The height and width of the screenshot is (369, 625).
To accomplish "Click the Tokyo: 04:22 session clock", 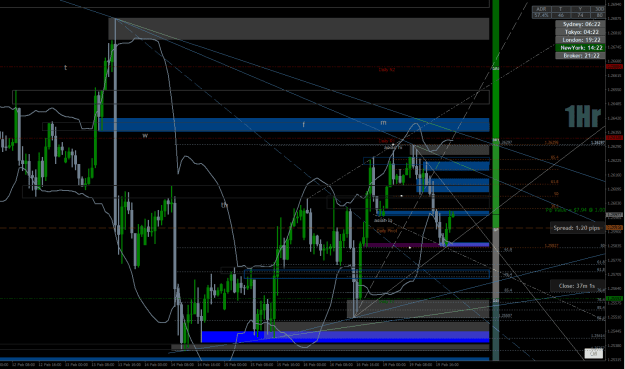I will [x=580, y=32].
